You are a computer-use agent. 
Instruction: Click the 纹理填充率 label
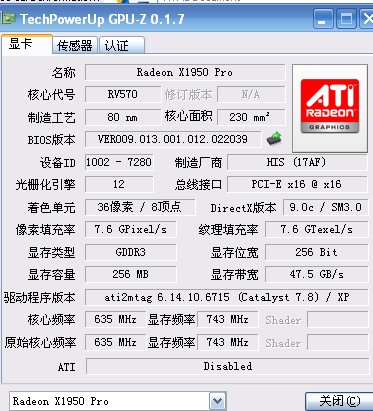point(228,230)
